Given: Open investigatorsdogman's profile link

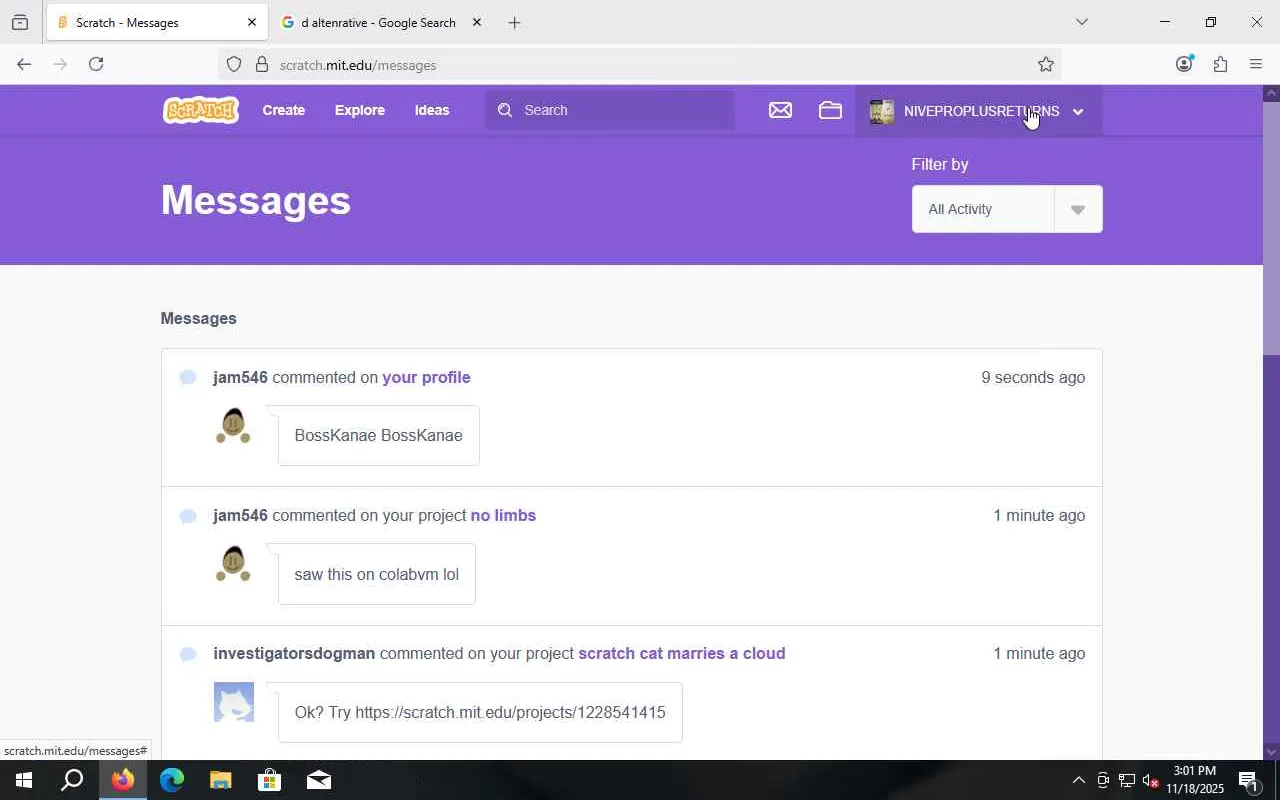Looking at the screenshot, I should [x=294, y=653].
